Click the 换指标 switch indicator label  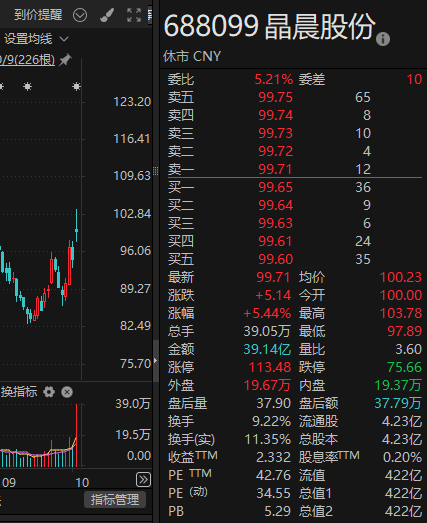click(19, 392)
